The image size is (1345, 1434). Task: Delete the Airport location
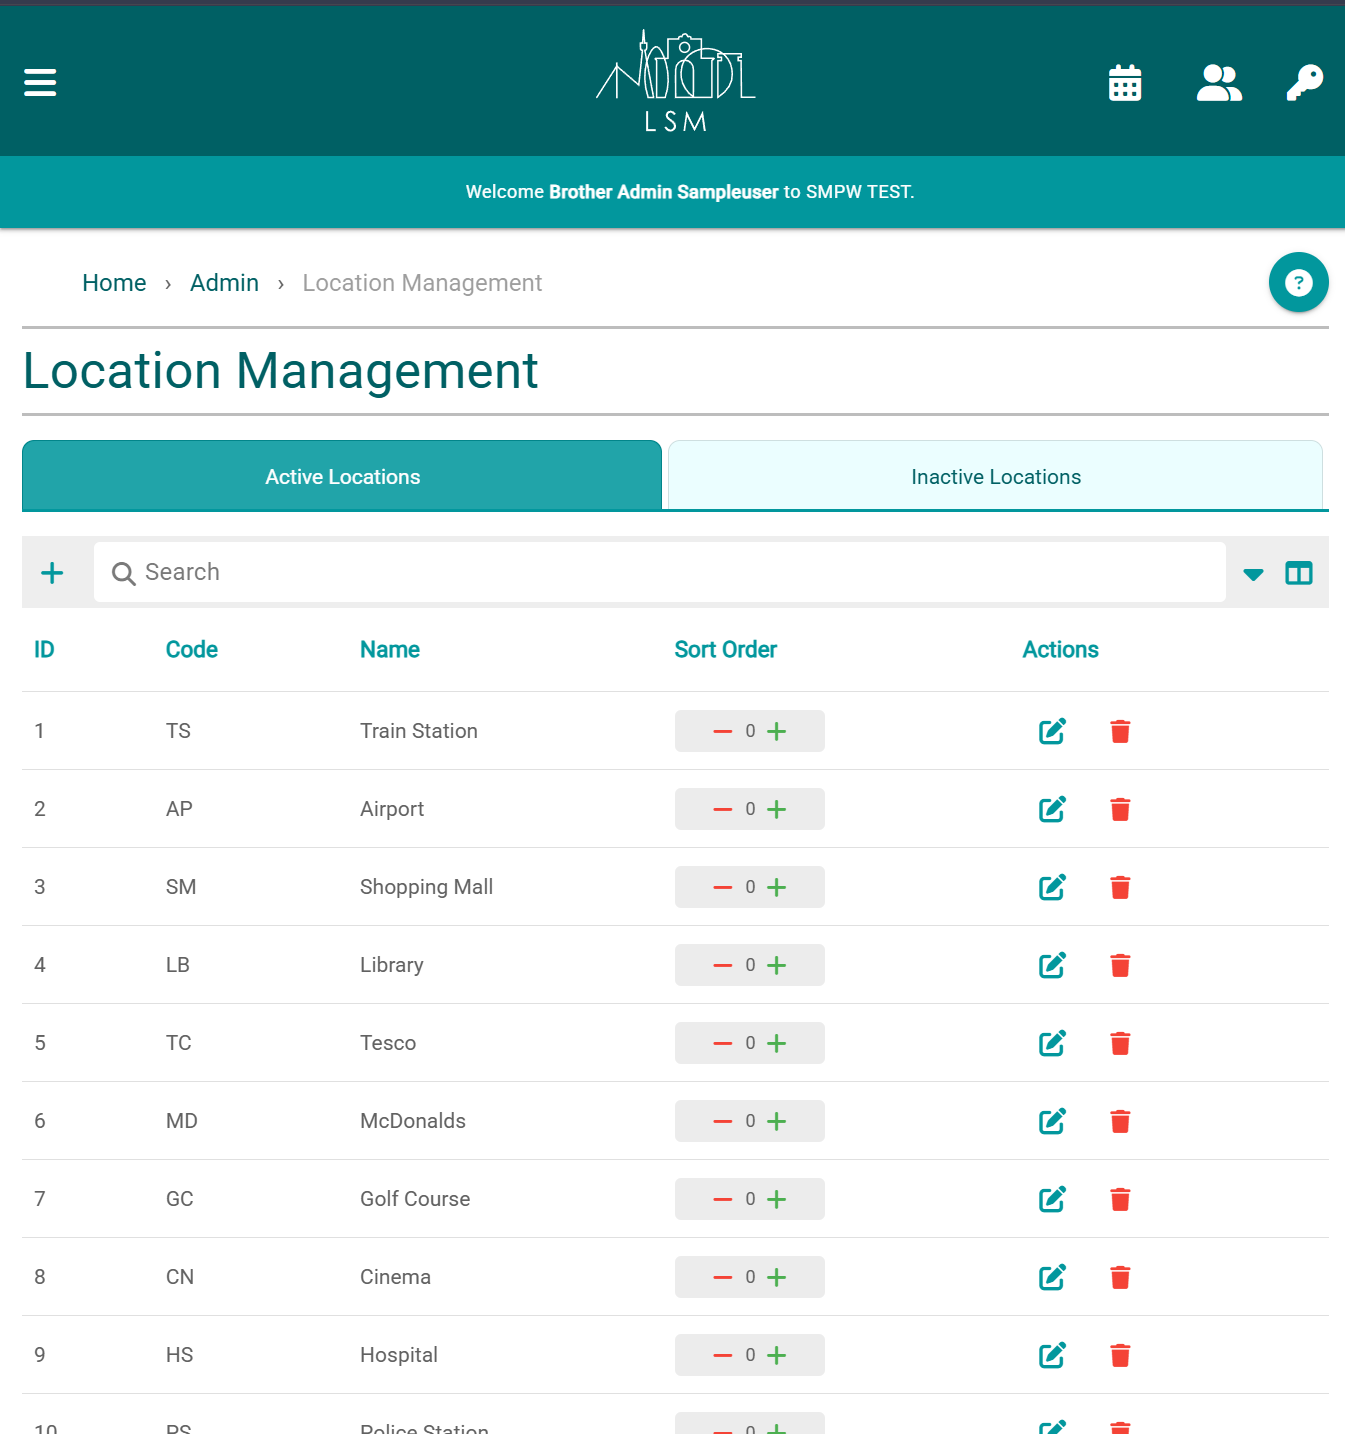1120,809
